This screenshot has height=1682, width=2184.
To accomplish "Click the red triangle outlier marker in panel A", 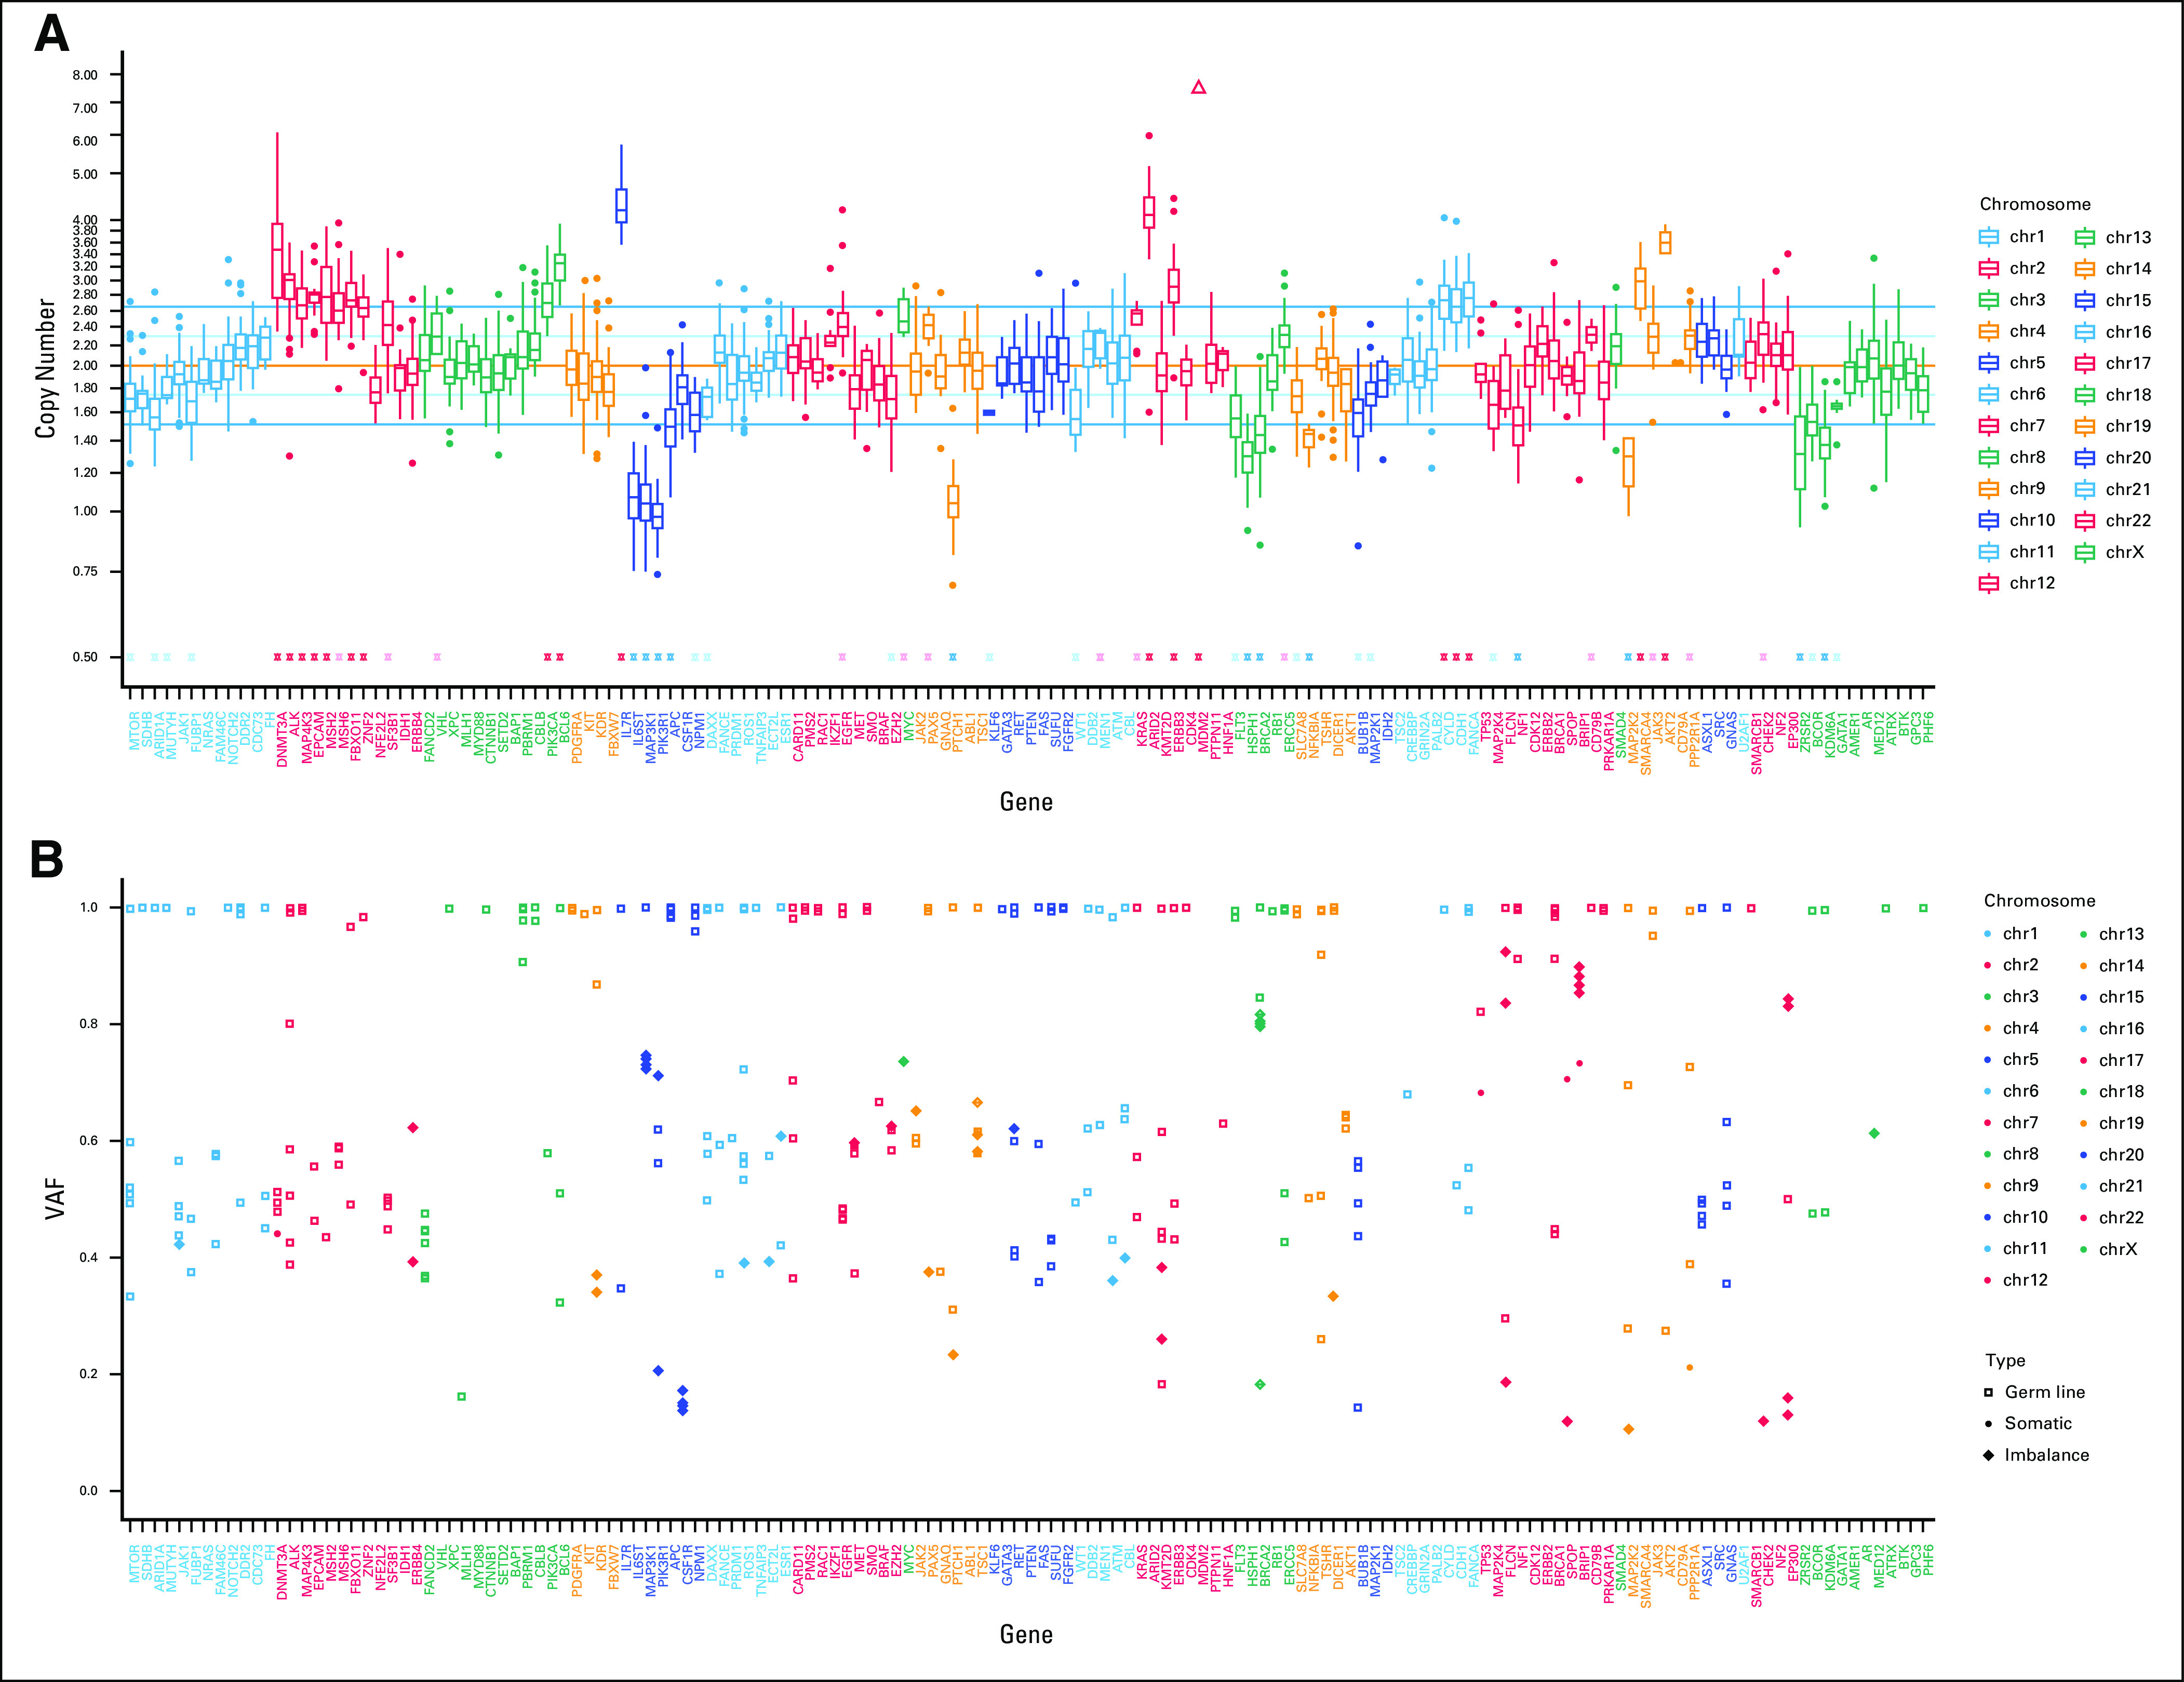I will [x=1198, y=87].
